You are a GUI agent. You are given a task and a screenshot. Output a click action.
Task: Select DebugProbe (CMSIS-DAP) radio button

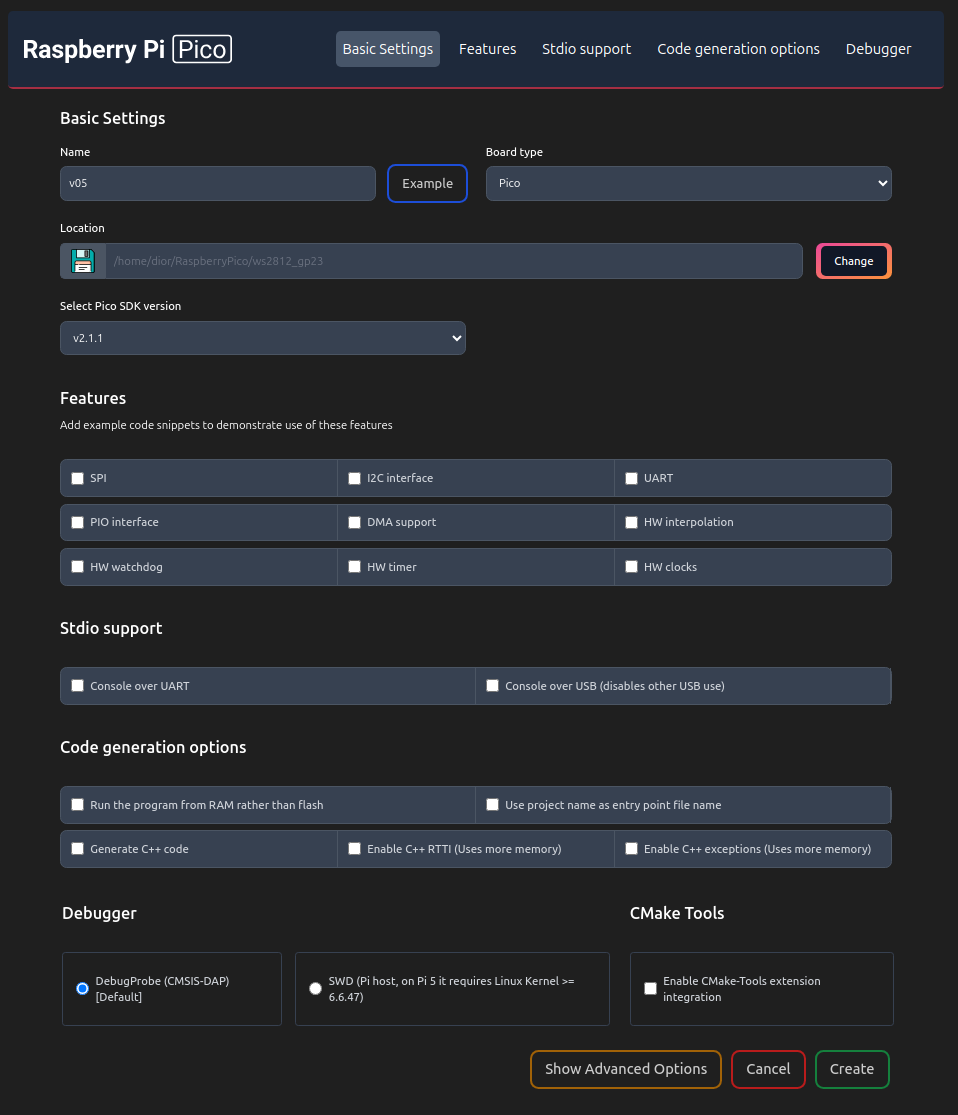click(x=83, y=988)
